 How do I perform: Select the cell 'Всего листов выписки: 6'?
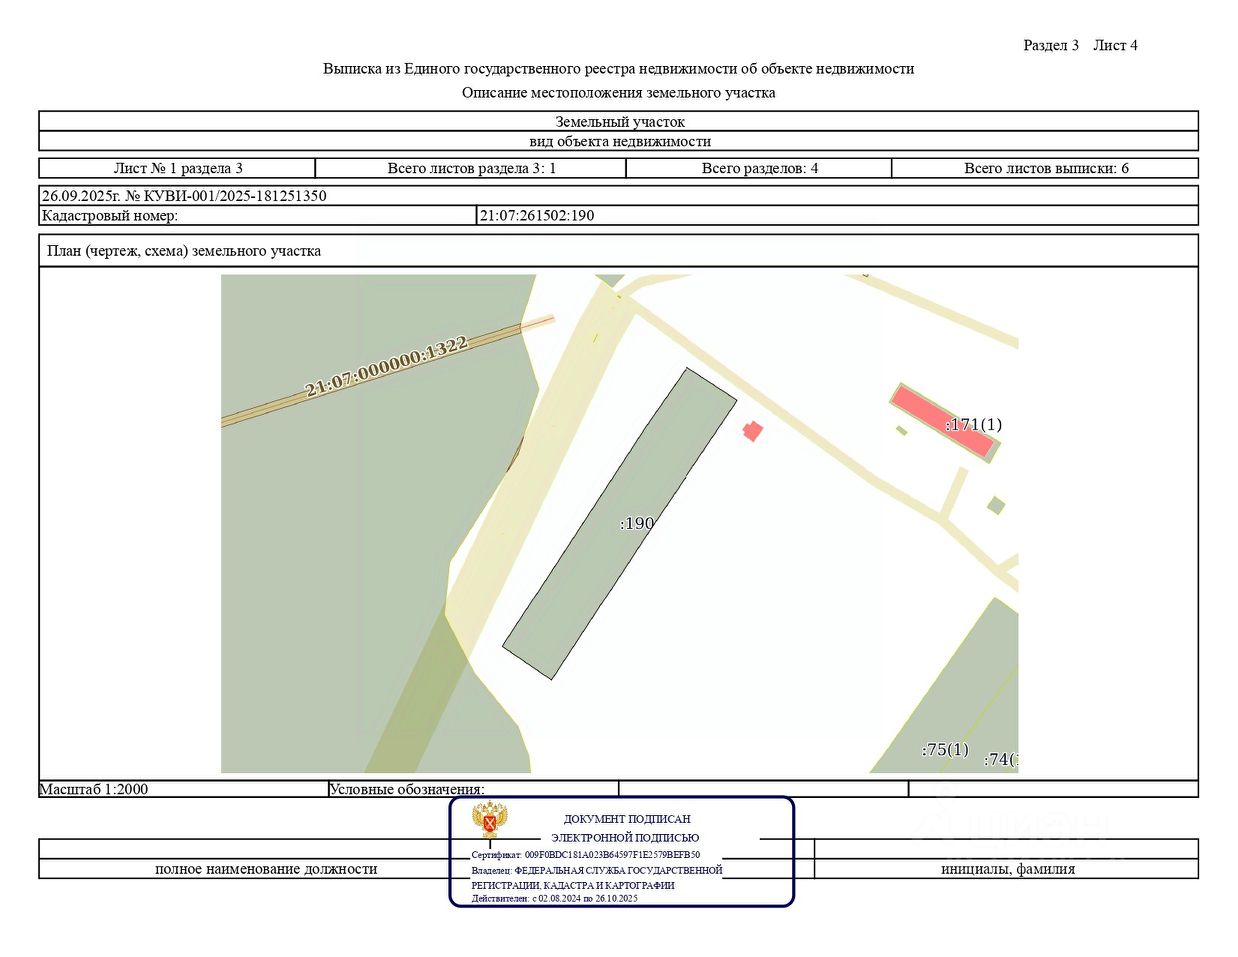tap(1045, 168)
